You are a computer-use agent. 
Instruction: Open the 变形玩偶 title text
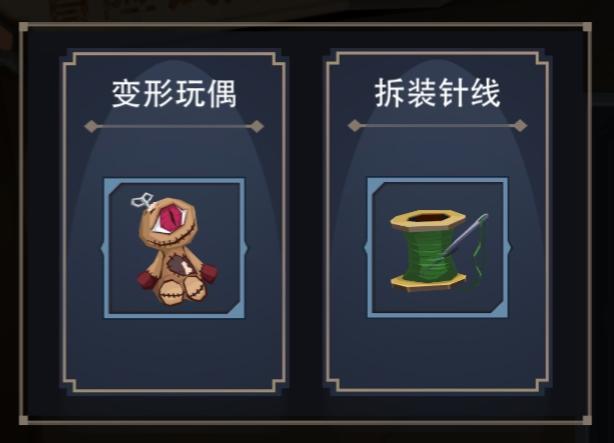coord(174,94)
